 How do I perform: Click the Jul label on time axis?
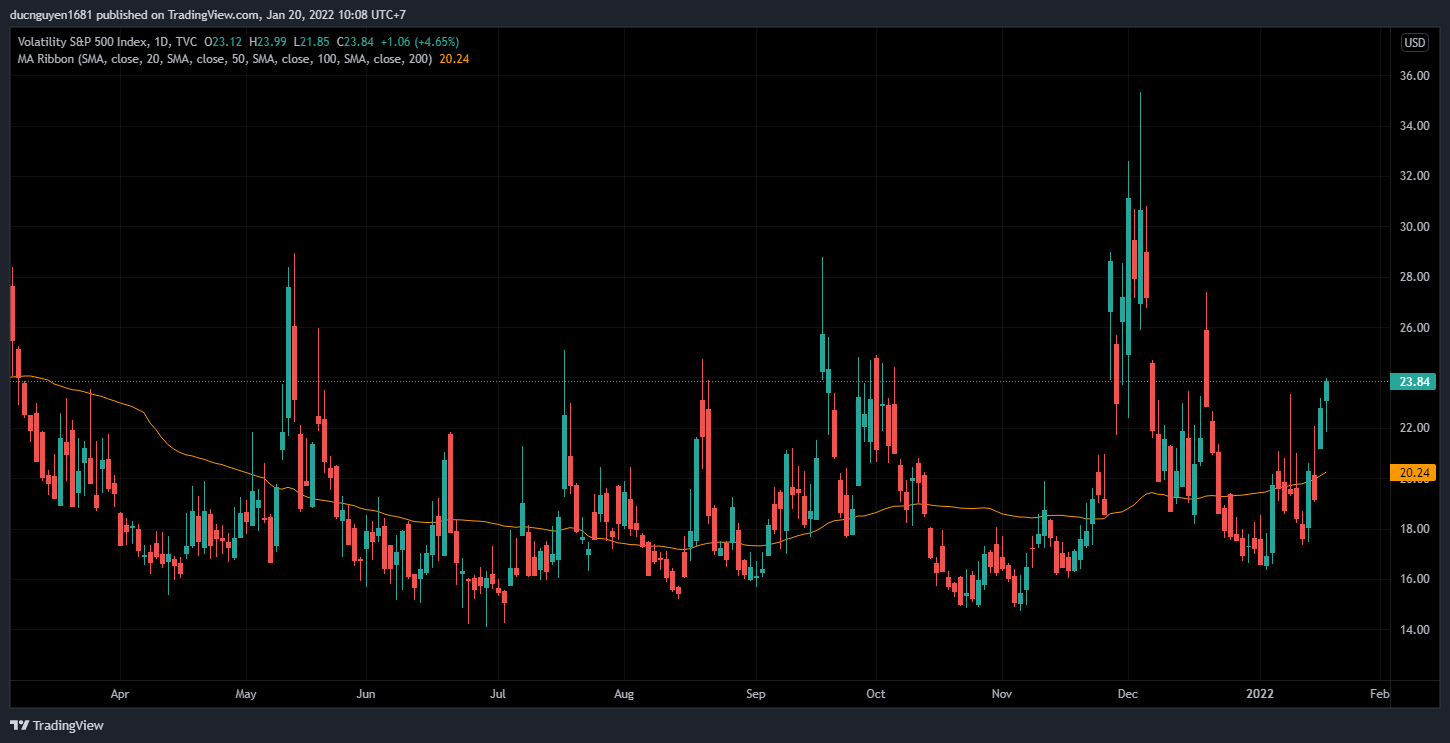498,693
